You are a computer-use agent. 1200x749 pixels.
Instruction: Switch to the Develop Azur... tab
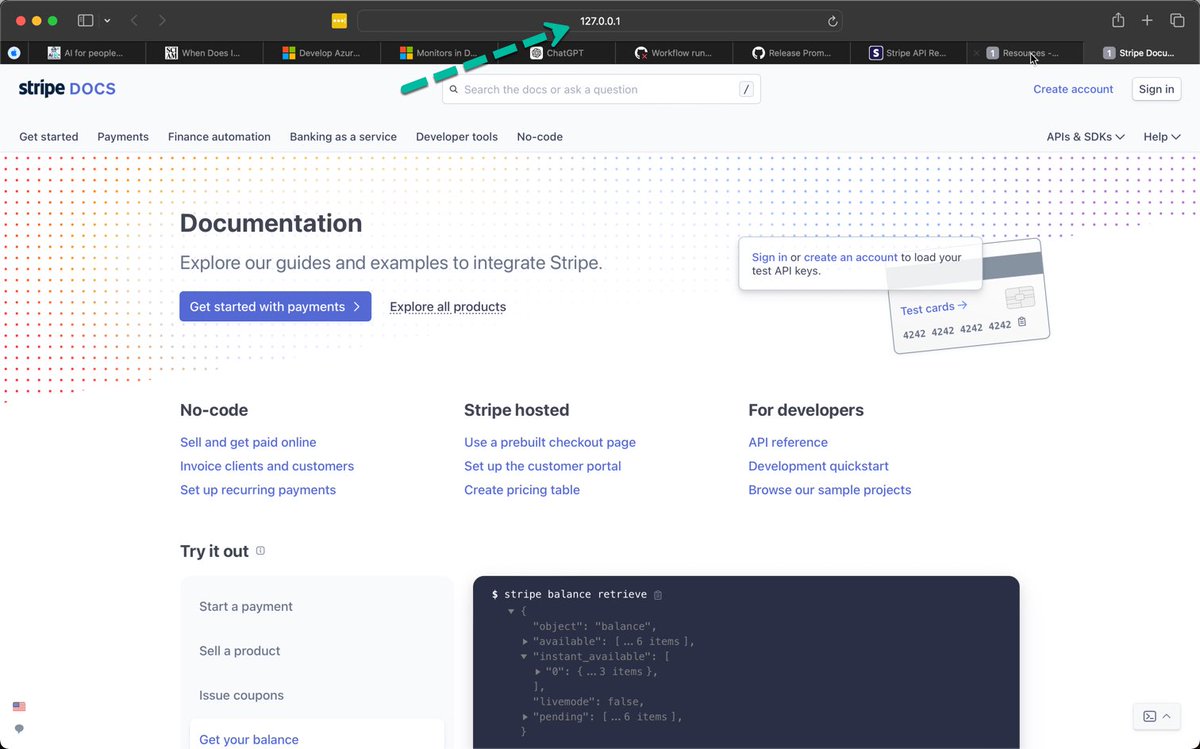[x=321, y=53]
